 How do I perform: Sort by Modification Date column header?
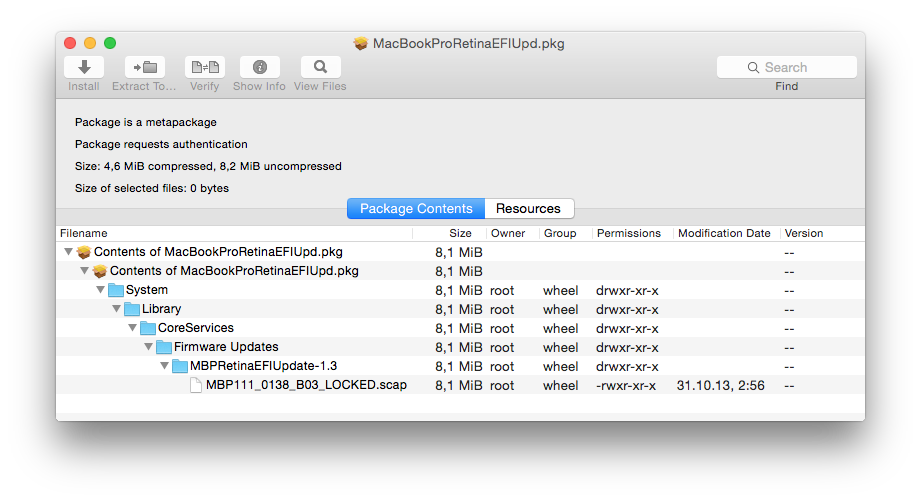click(726, 233)
